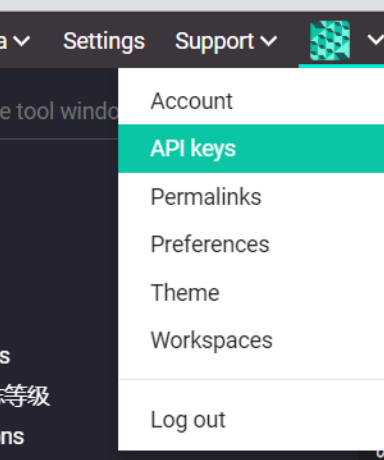Click the chevron left of Settings
This screenshot has width=384, height=460.
coord(22,41)
